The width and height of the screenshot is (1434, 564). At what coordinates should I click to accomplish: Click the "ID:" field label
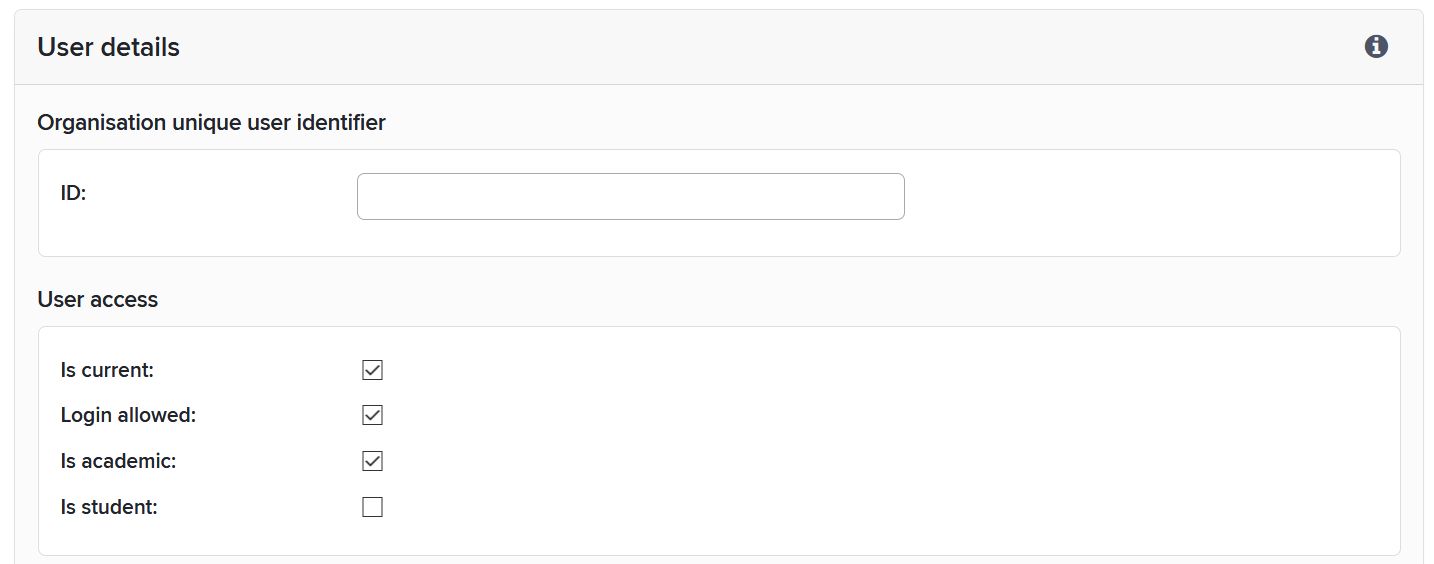tap(74, 194)
